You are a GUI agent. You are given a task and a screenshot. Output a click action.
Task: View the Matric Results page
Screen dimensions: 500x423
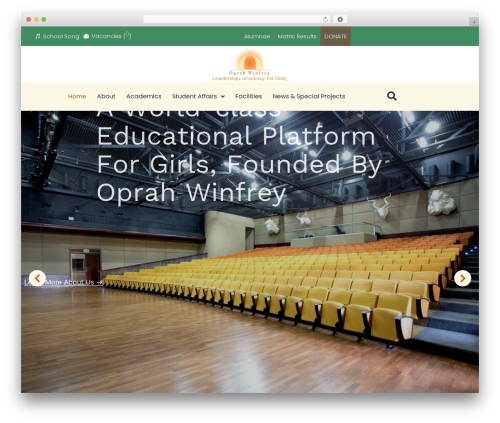coord(297,36)
